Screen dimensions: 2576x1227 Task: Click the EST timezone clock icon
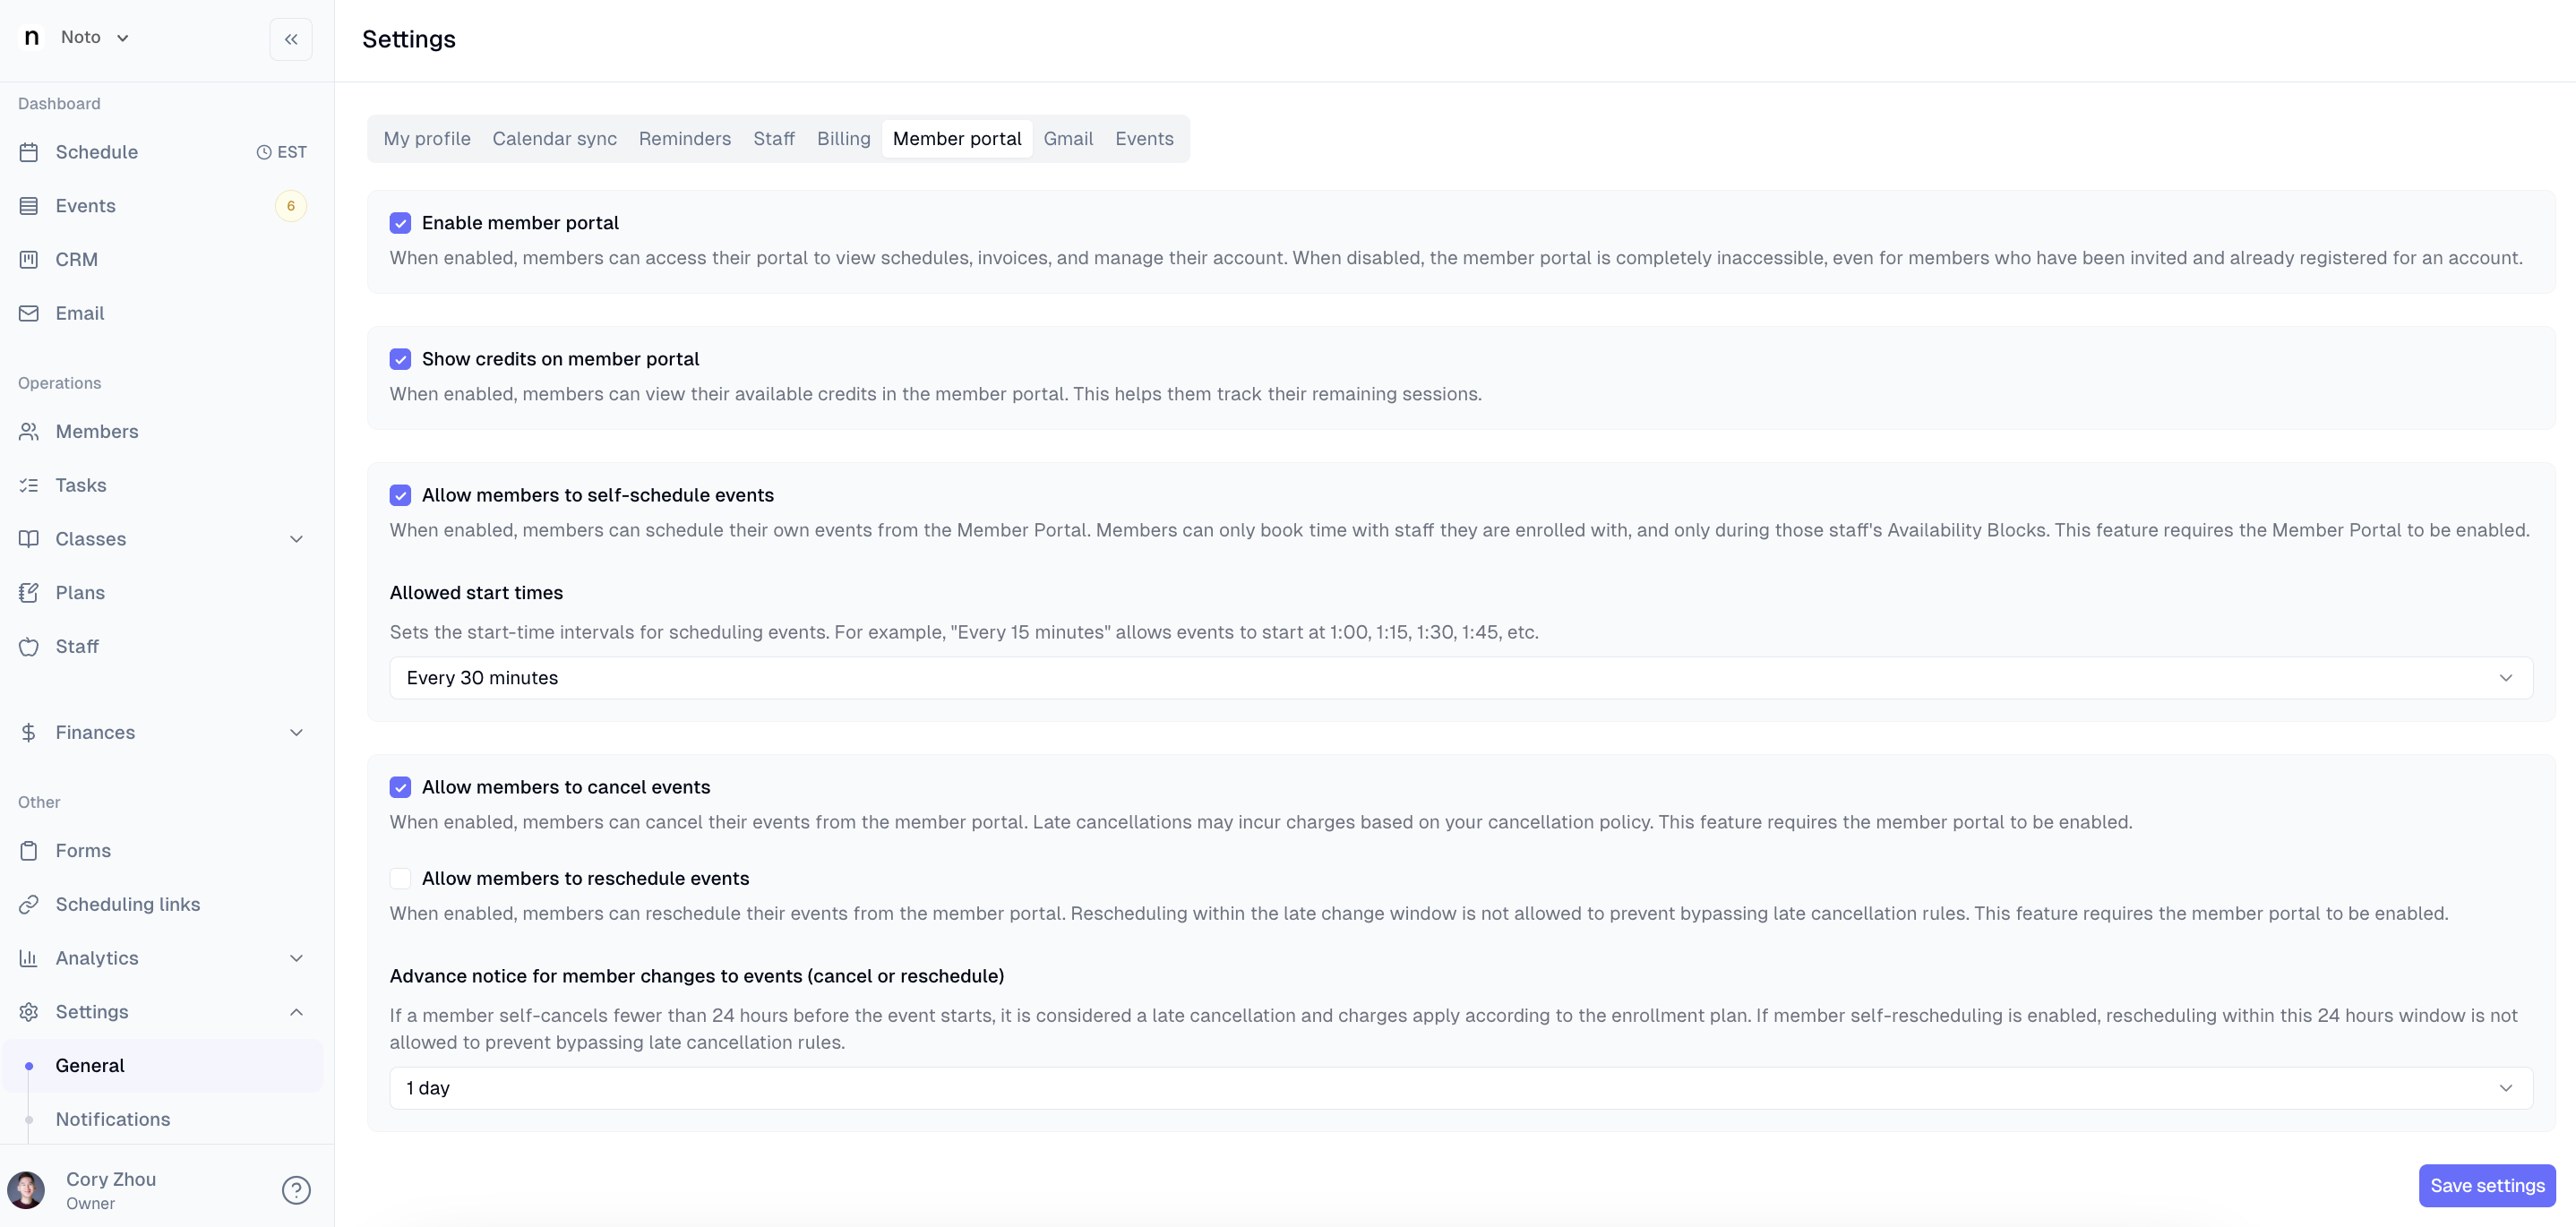264,152
